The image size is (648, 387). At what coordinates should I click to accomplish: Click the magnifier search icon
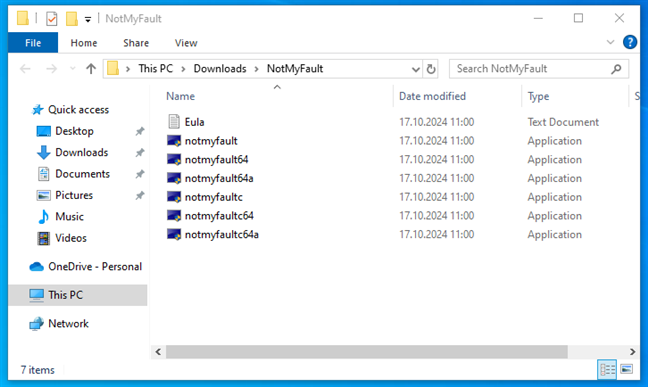[616, 69]
